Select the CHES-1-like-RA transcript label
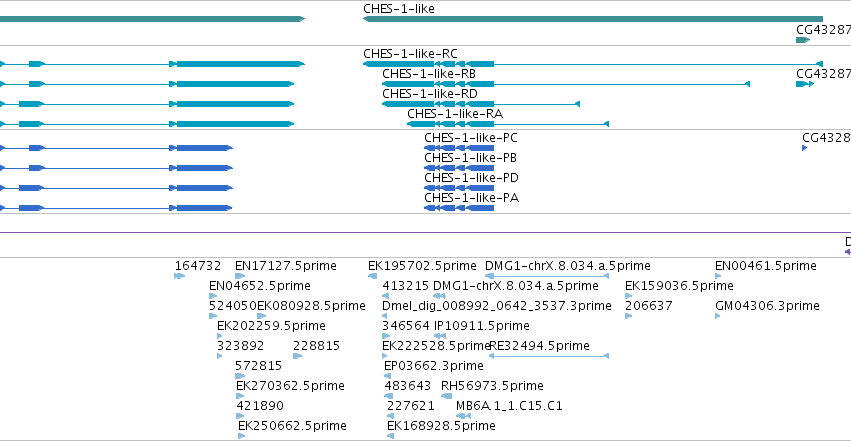Screen dimensions: 851x441 tap(455, 114)
